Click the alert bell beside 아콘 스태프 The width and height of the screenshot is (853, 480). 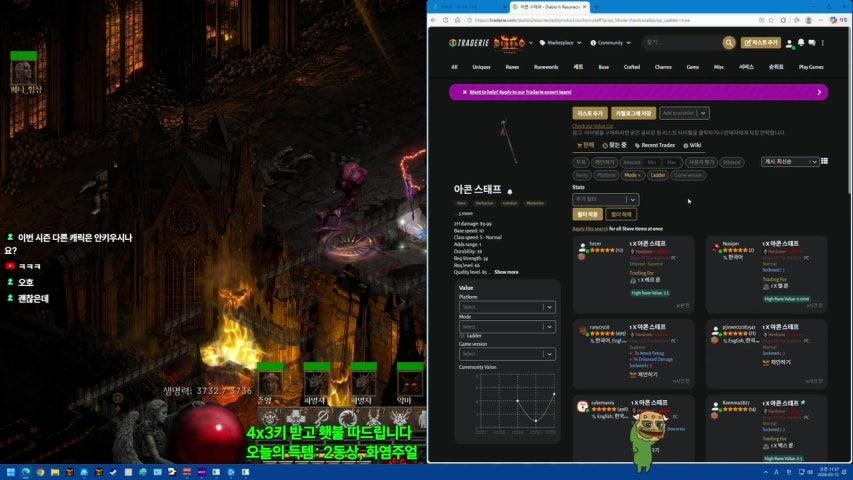(x=510, y=191)
